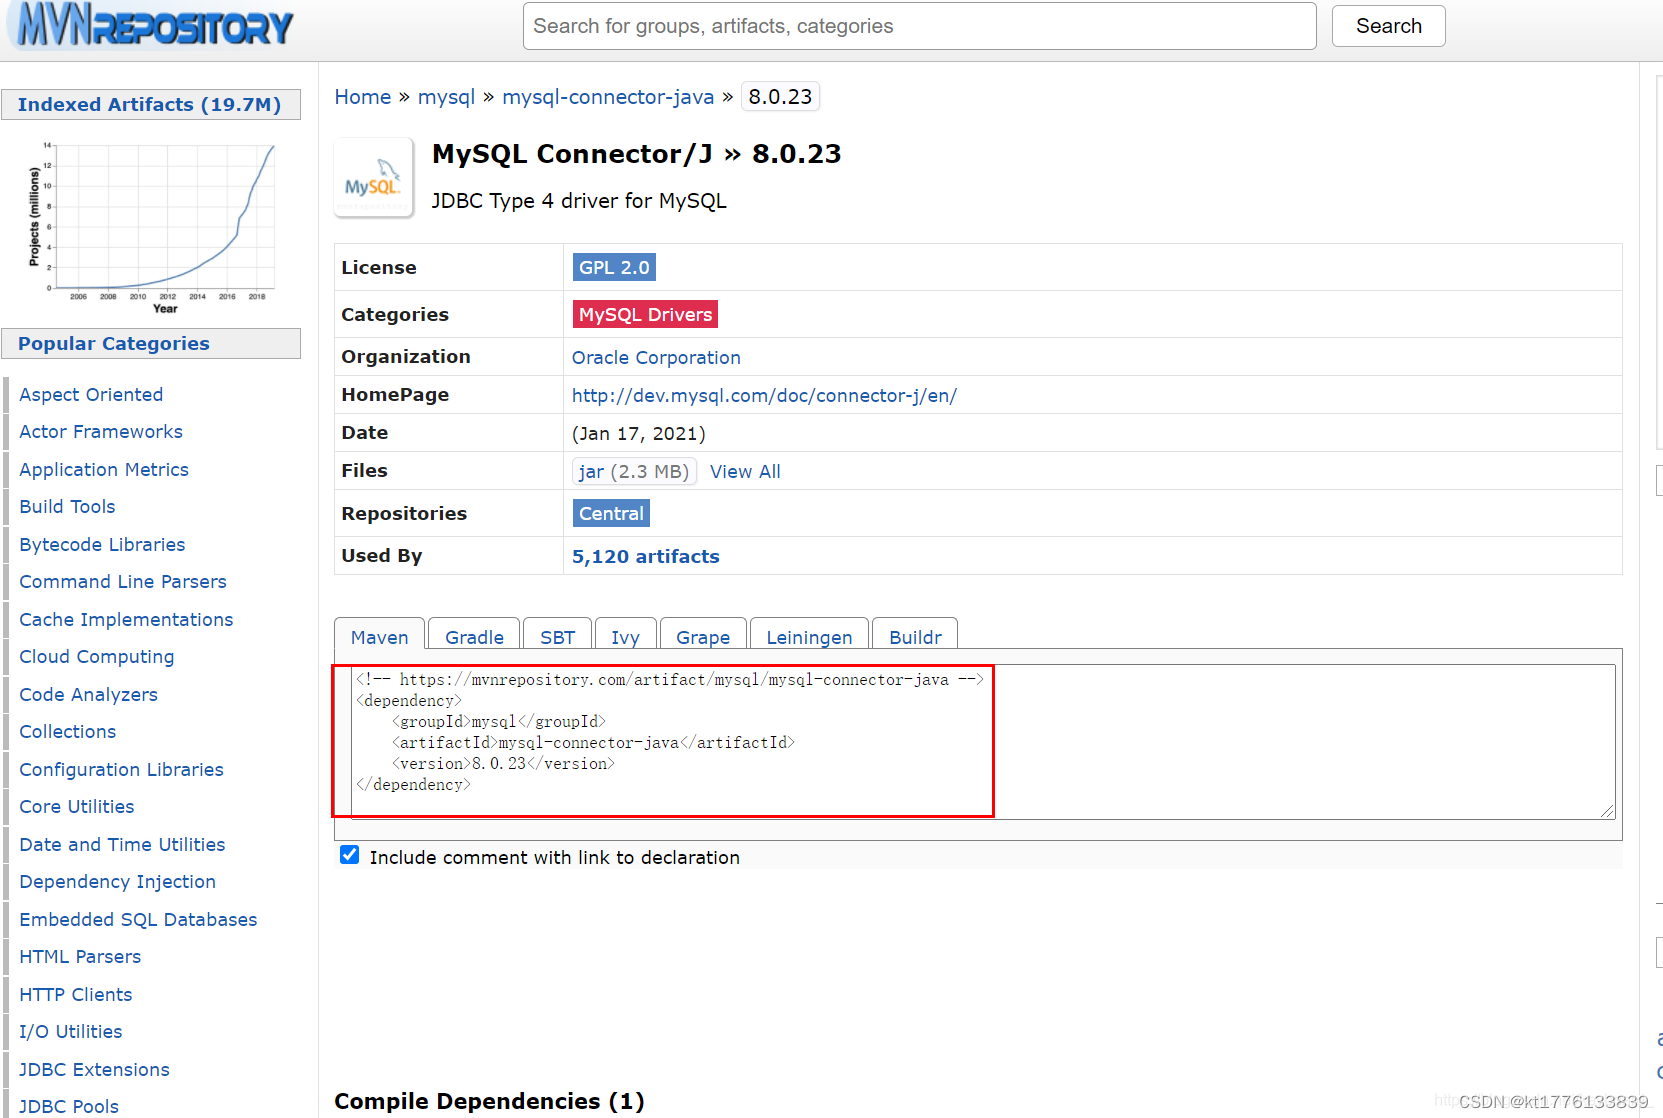
Task: Download the jar (2.3 MB) file
Action: 634,471
